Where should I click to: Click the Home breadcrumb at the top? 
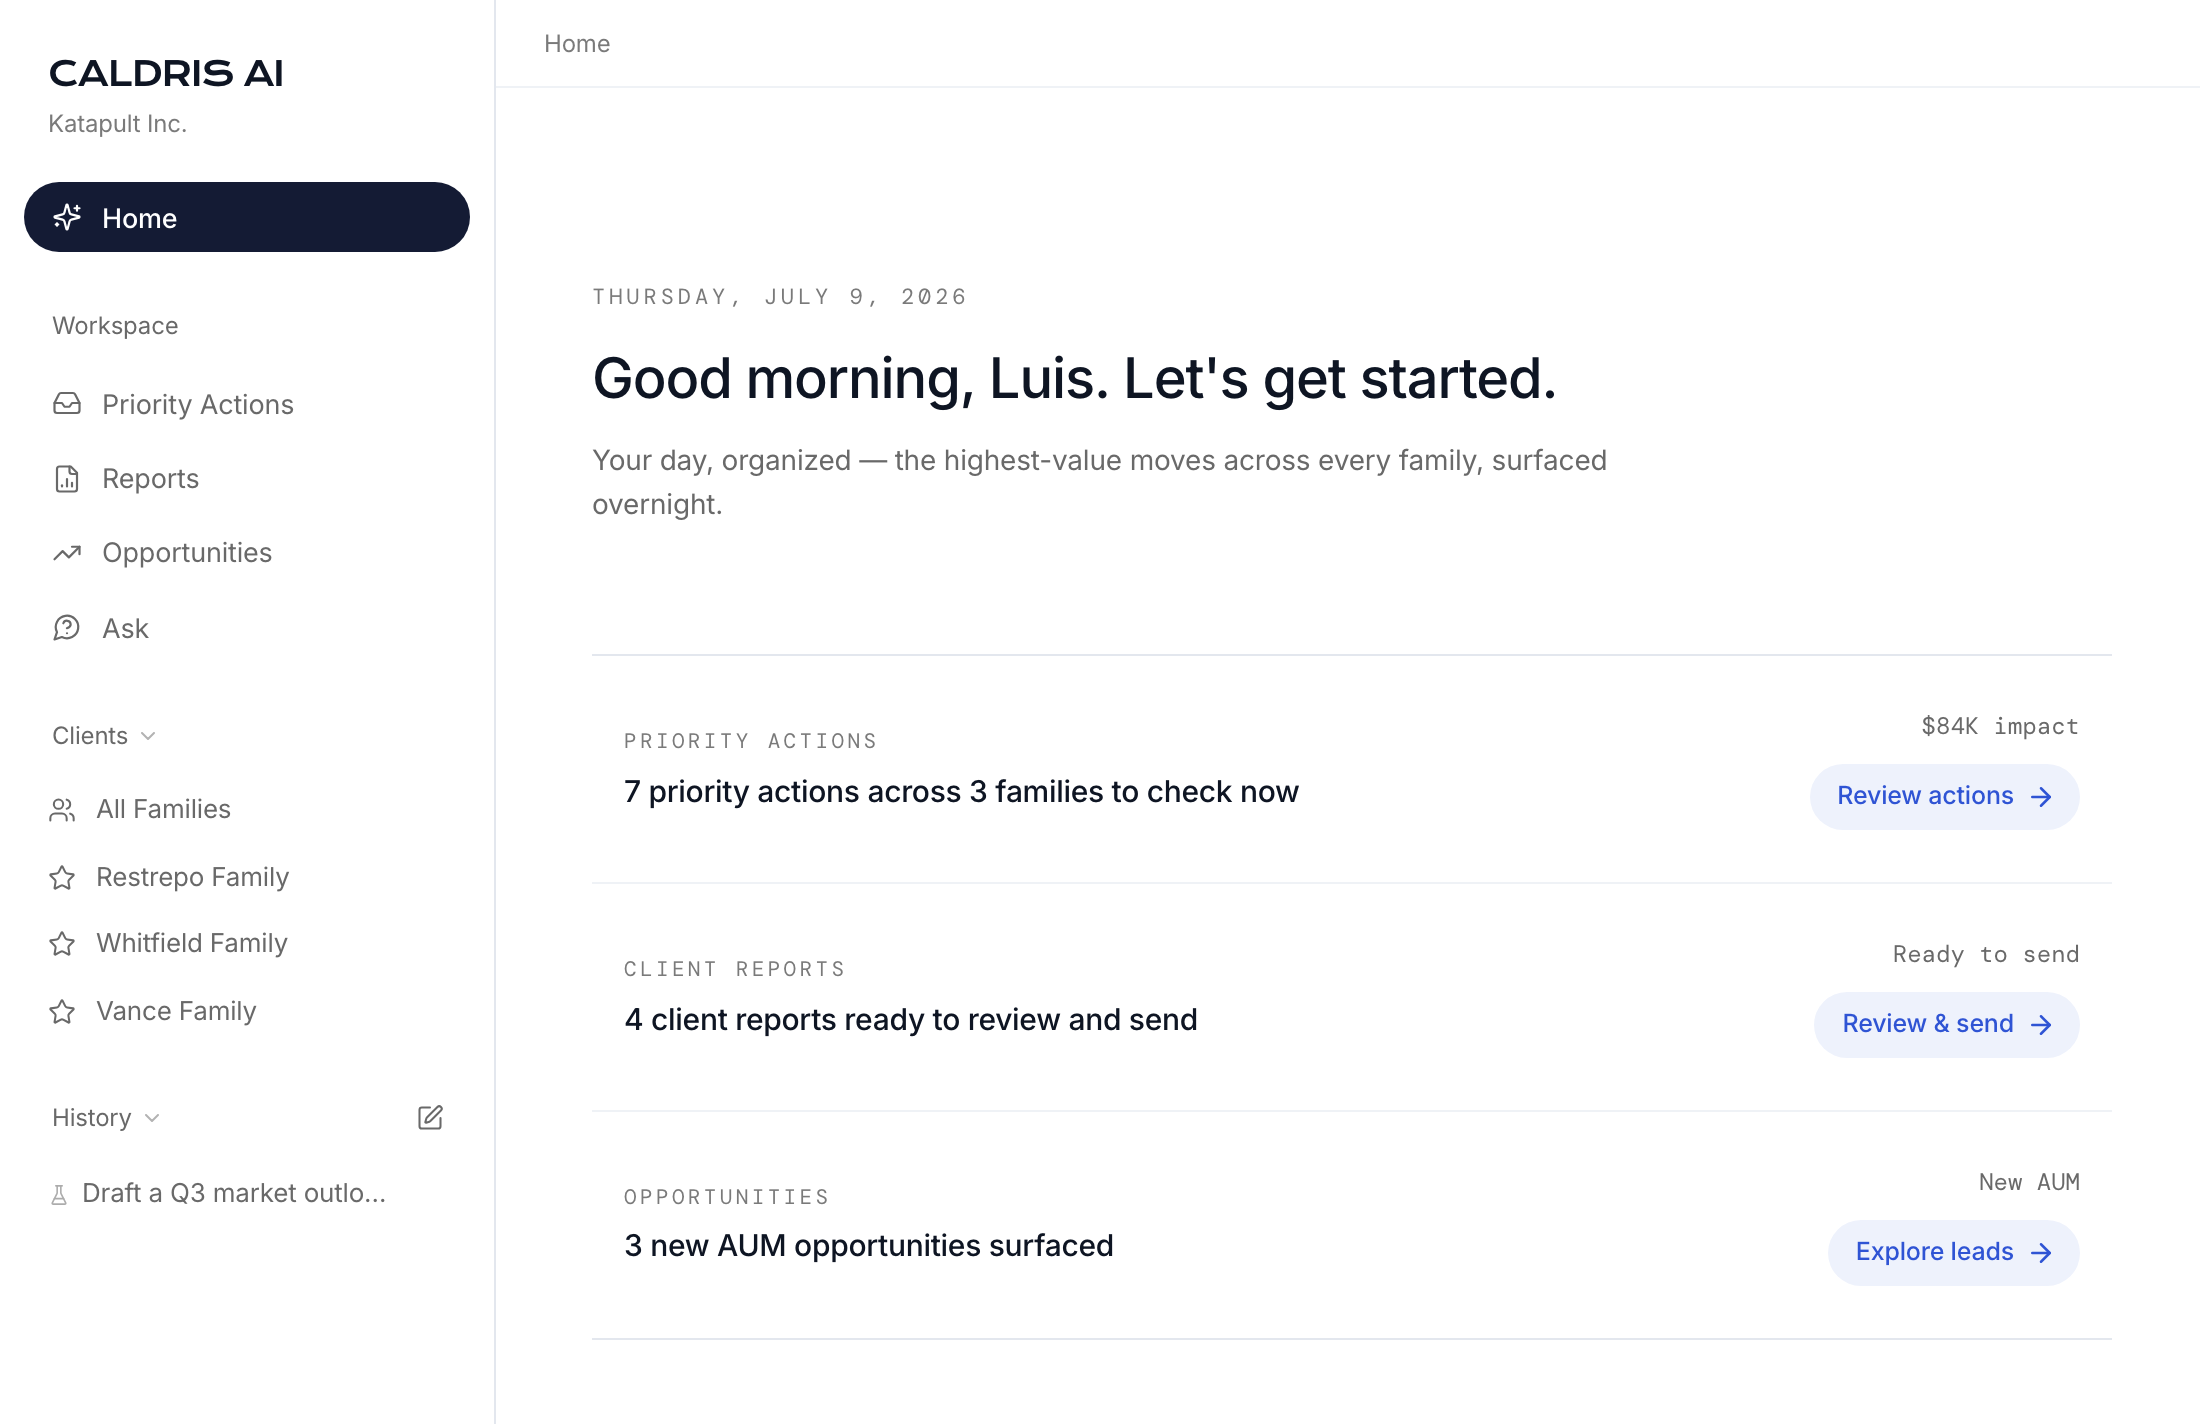[577, 44]
